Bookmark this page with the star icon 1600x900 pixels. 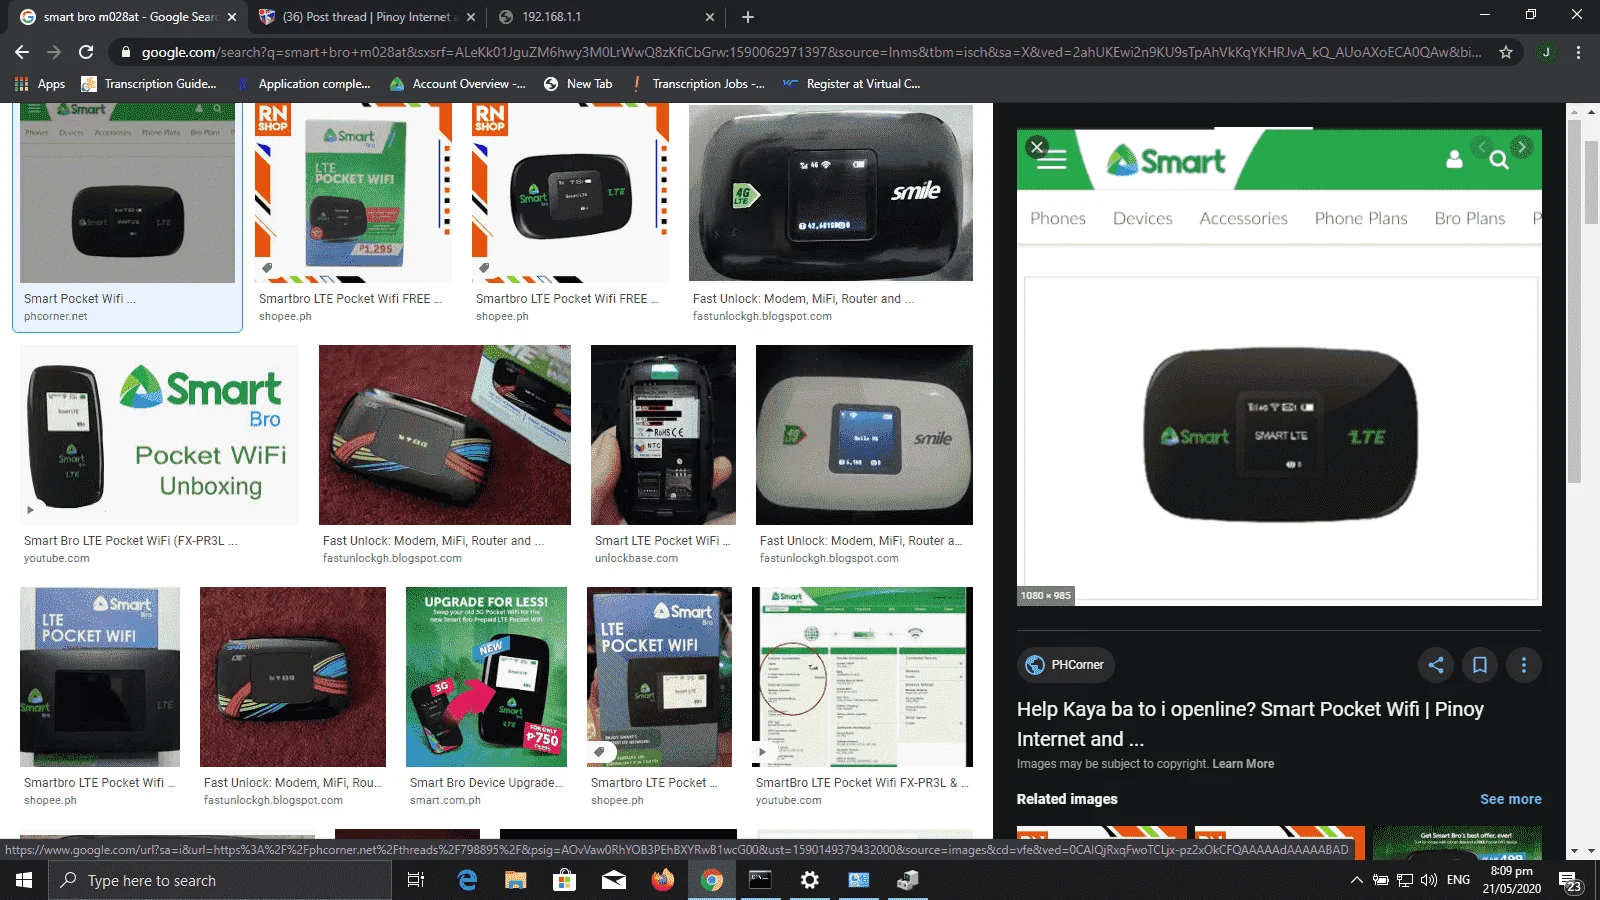coord(1506,52)
